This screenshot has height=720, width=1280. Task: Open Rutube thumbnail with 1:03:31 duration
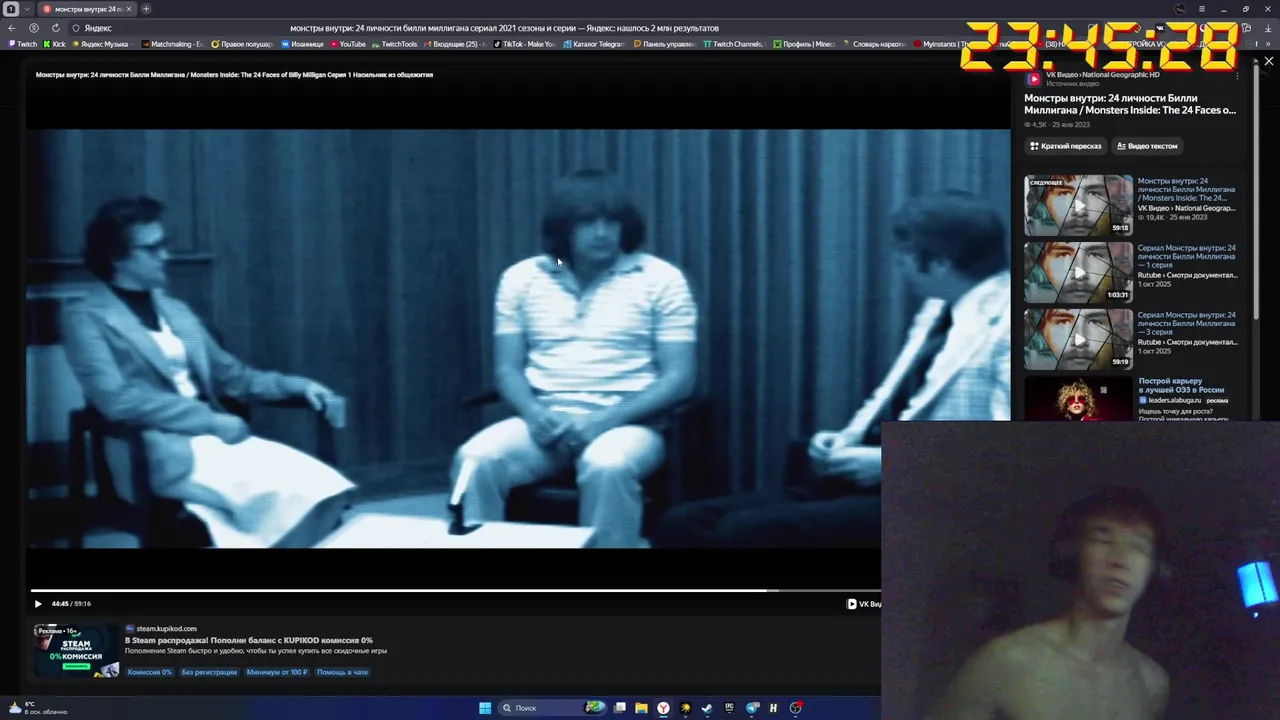(x=1078, y=272)
